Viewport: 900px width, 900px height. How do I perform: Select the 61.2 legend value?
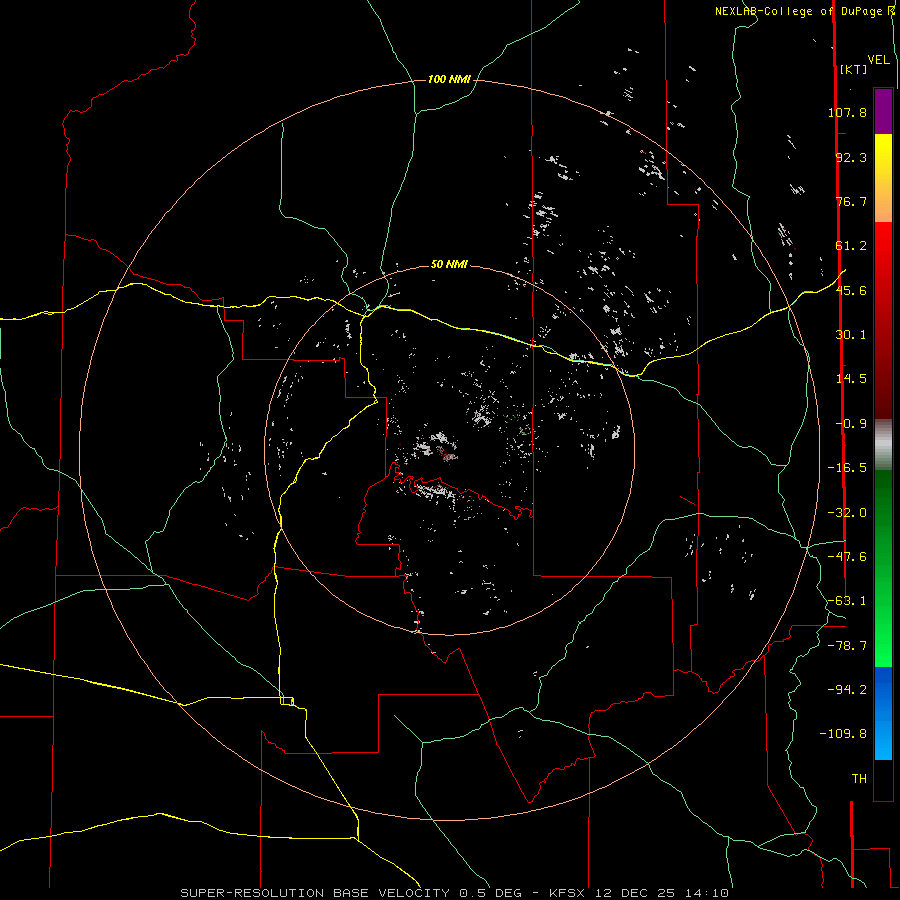click(x=851, y=246)
